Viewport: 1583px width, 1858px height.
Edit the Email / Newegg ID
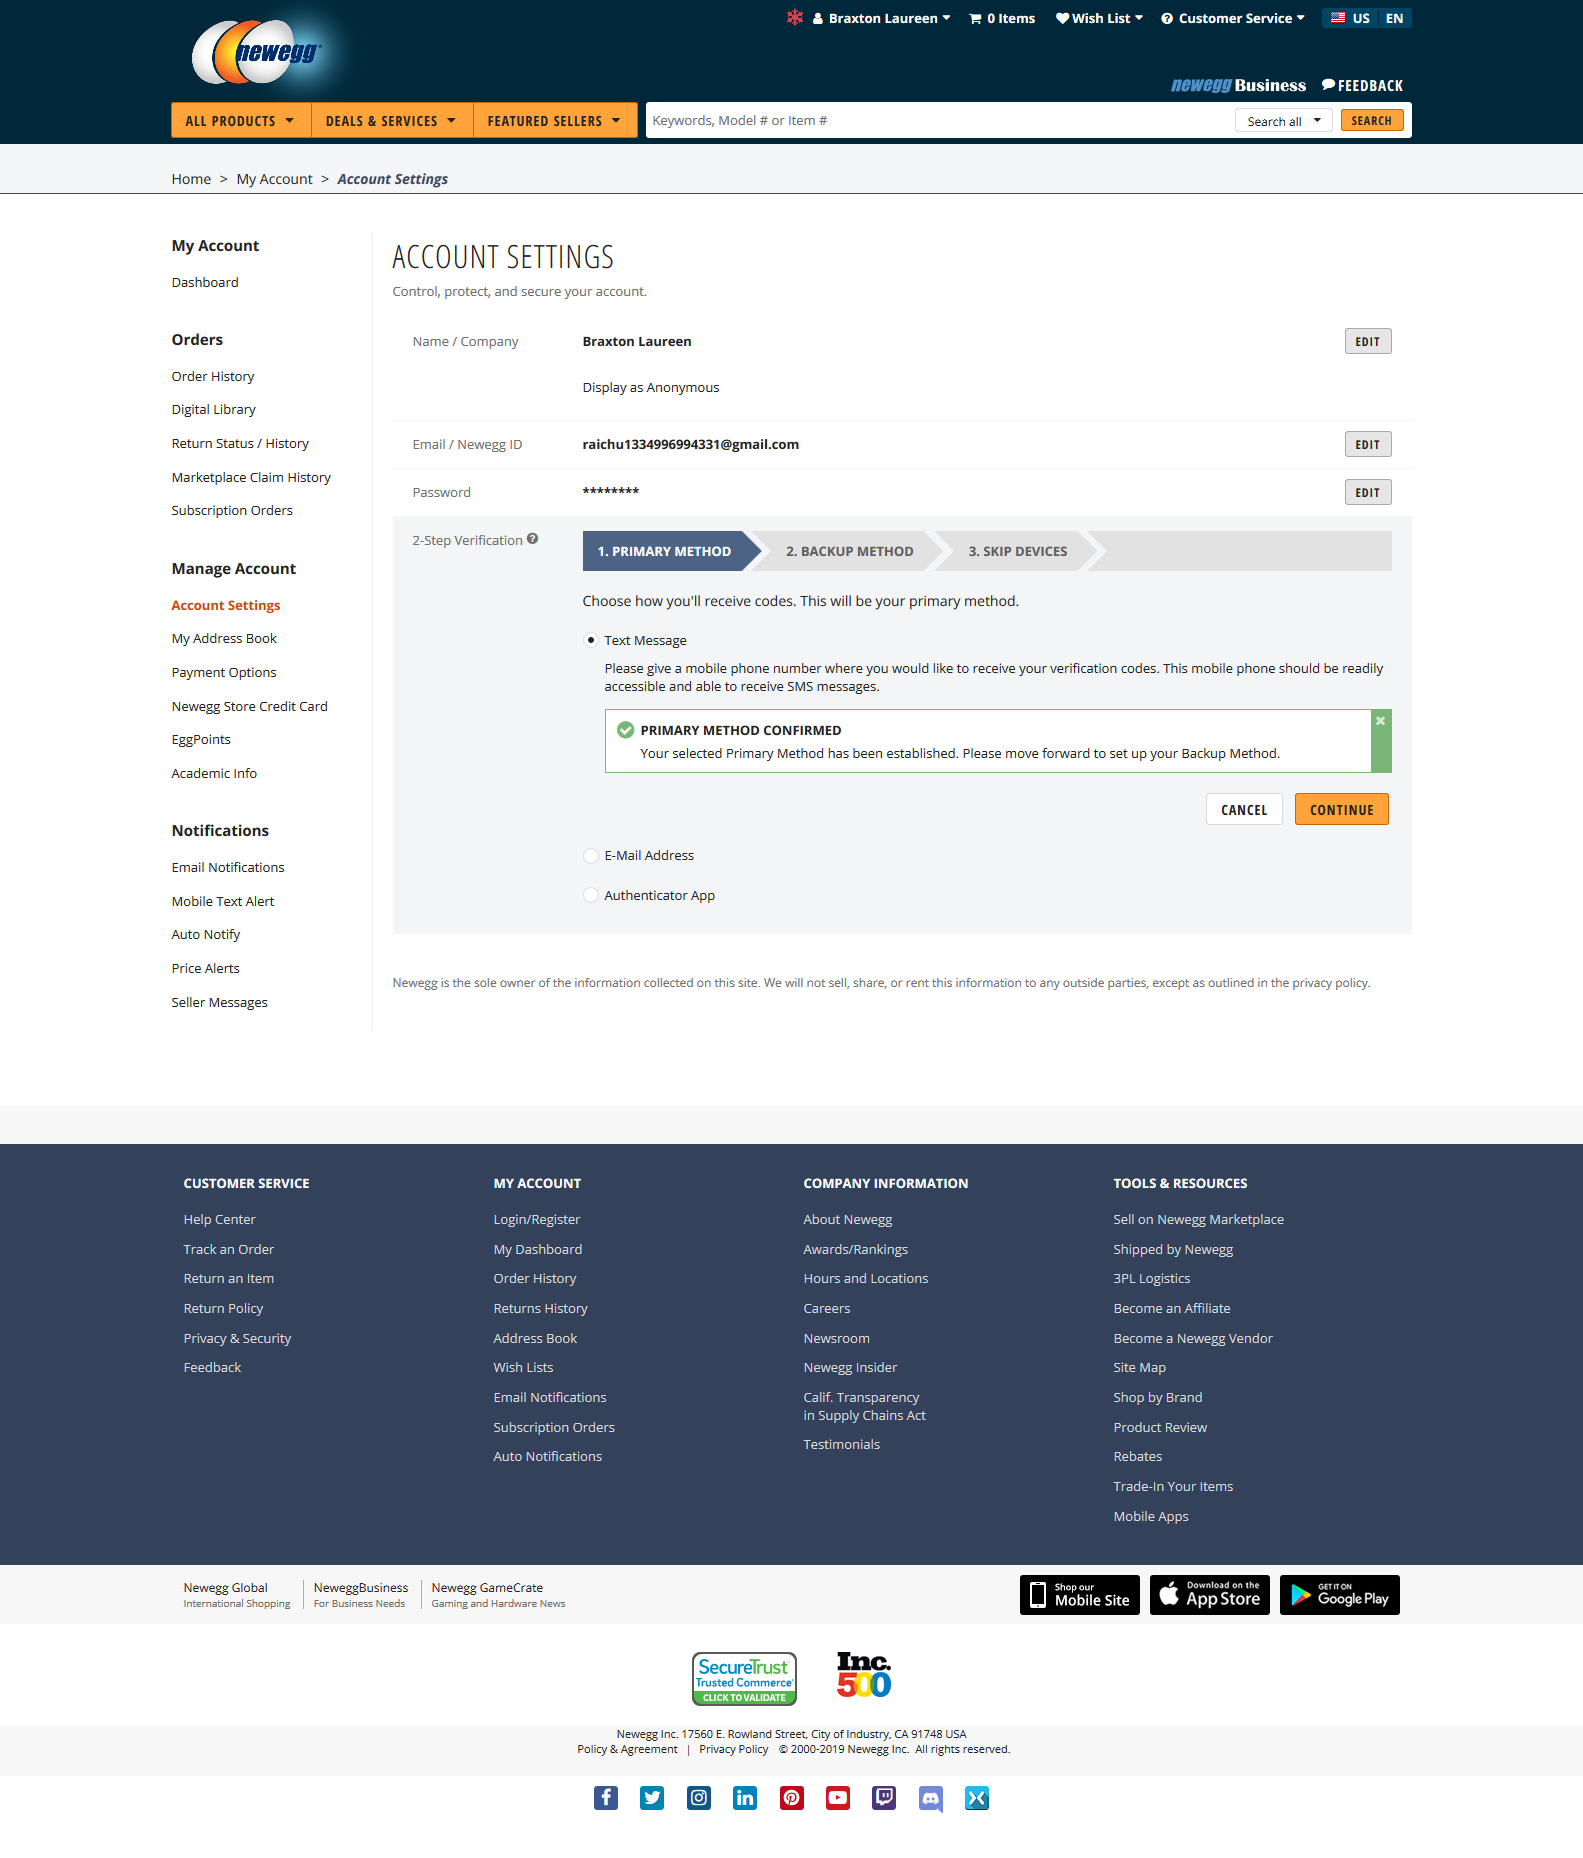tap(1368, 445)
